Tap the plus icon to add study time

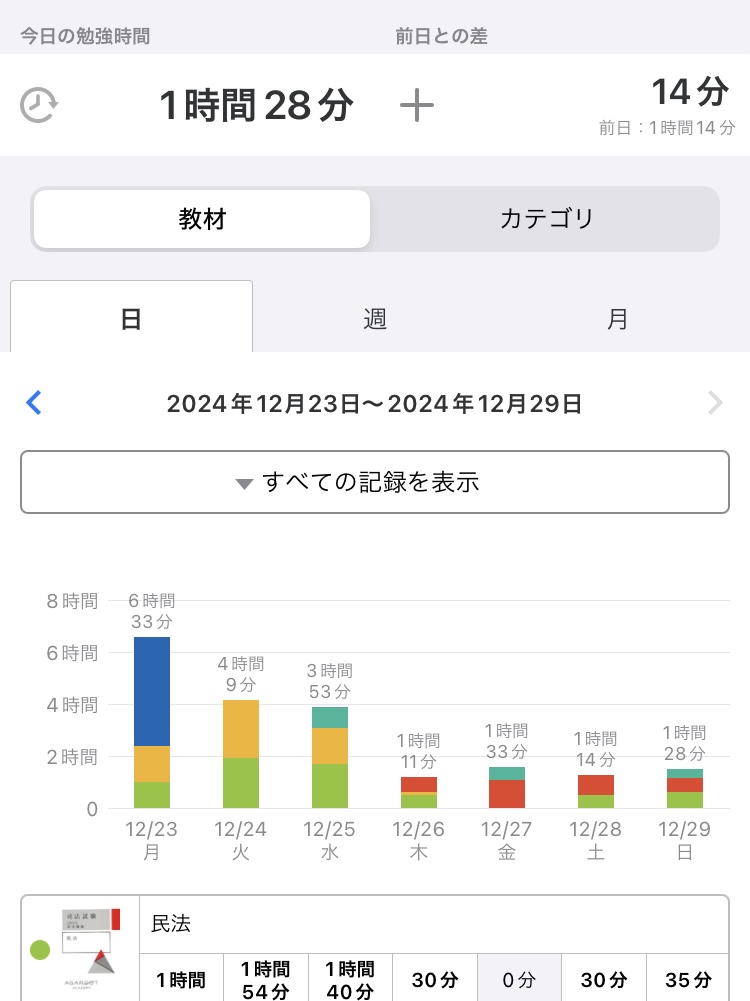tap(417, 105)
